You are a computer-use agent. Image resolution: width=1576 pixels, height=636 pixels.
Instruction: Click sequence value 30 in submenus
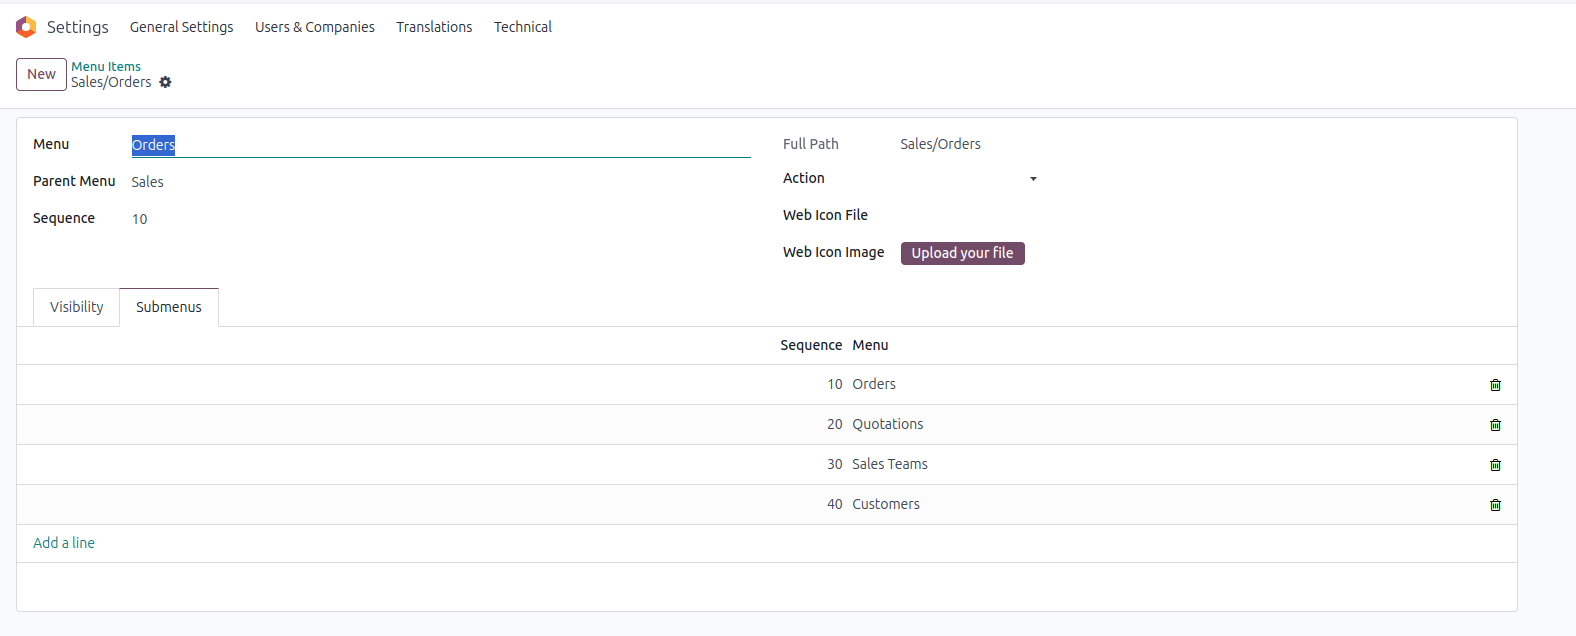[835, 464]
